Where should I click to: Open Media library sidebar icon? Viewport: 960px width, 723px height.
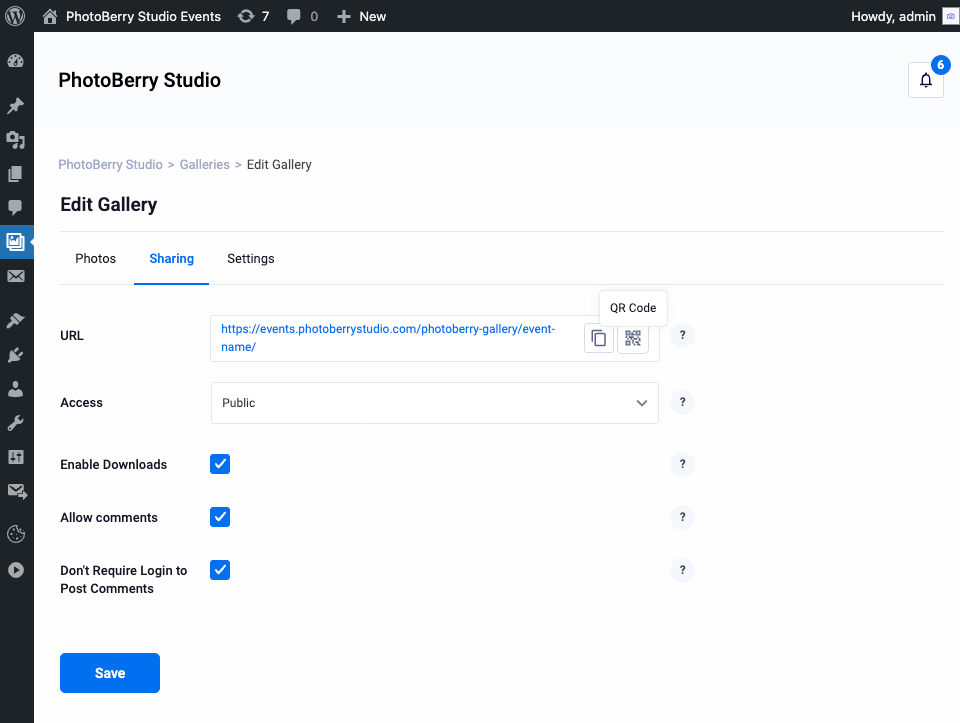(x=16, y=139)
